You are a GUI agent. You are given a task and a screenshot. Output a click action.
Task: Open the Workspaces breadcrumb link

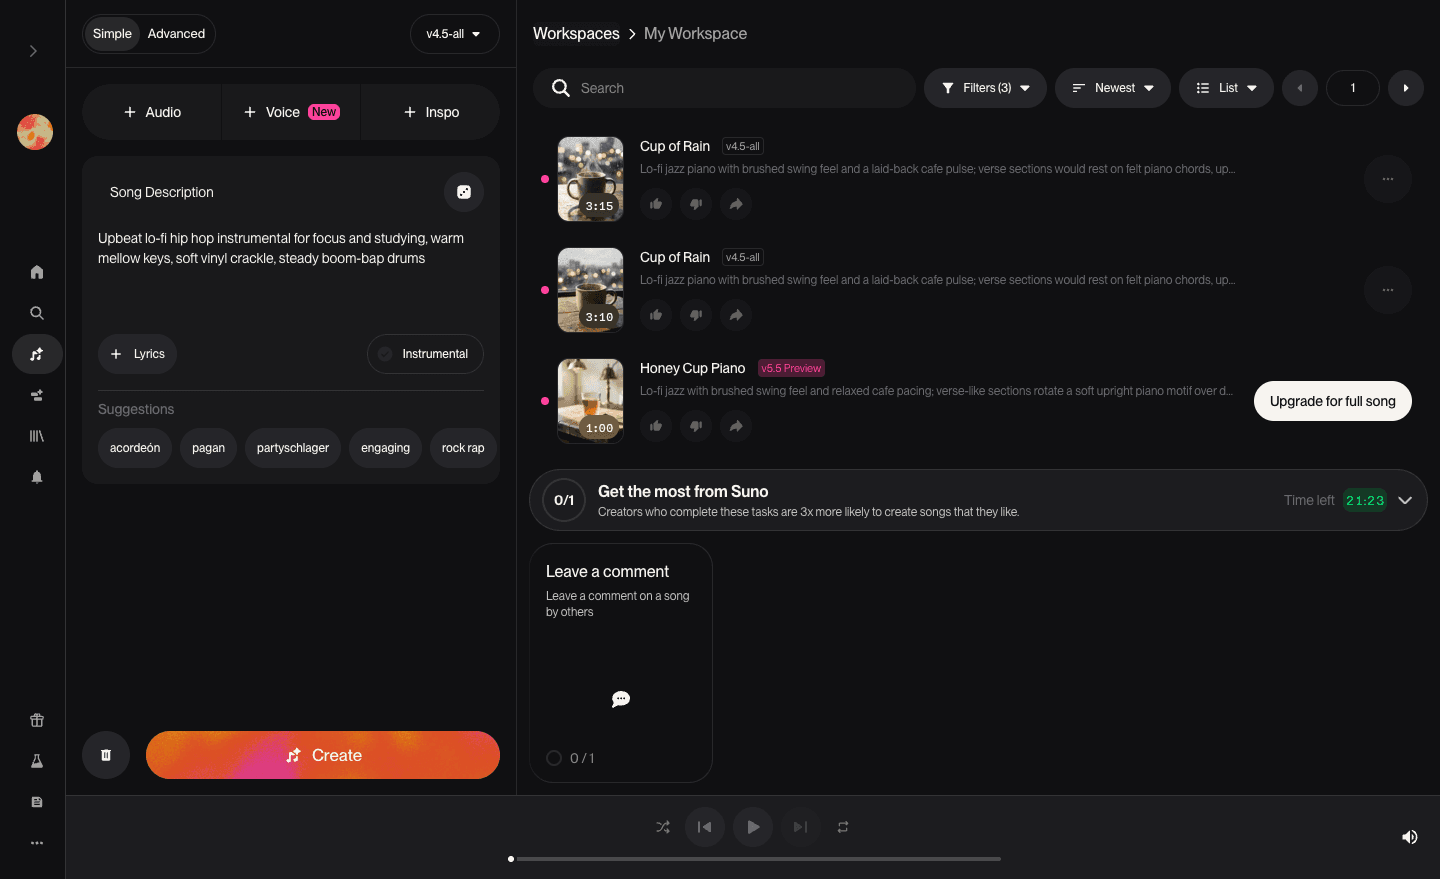coord(576,34)
